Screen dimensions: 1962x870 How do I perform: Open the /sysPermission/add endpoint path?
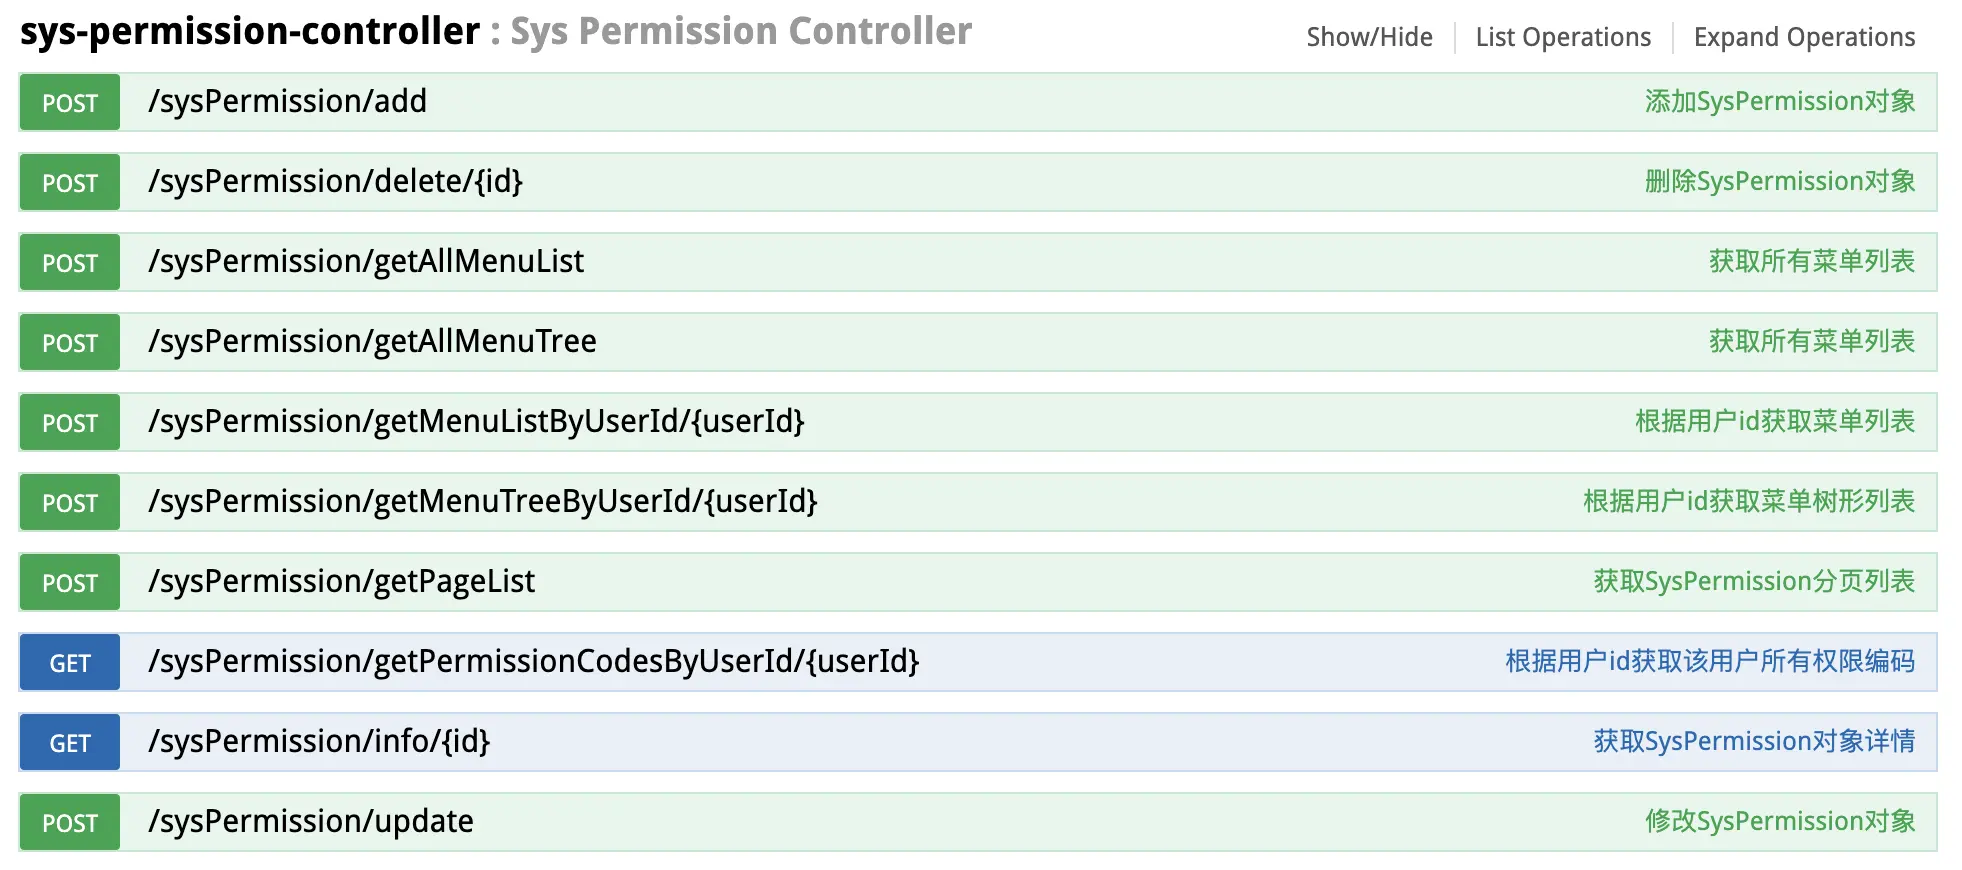pos(287,102)
